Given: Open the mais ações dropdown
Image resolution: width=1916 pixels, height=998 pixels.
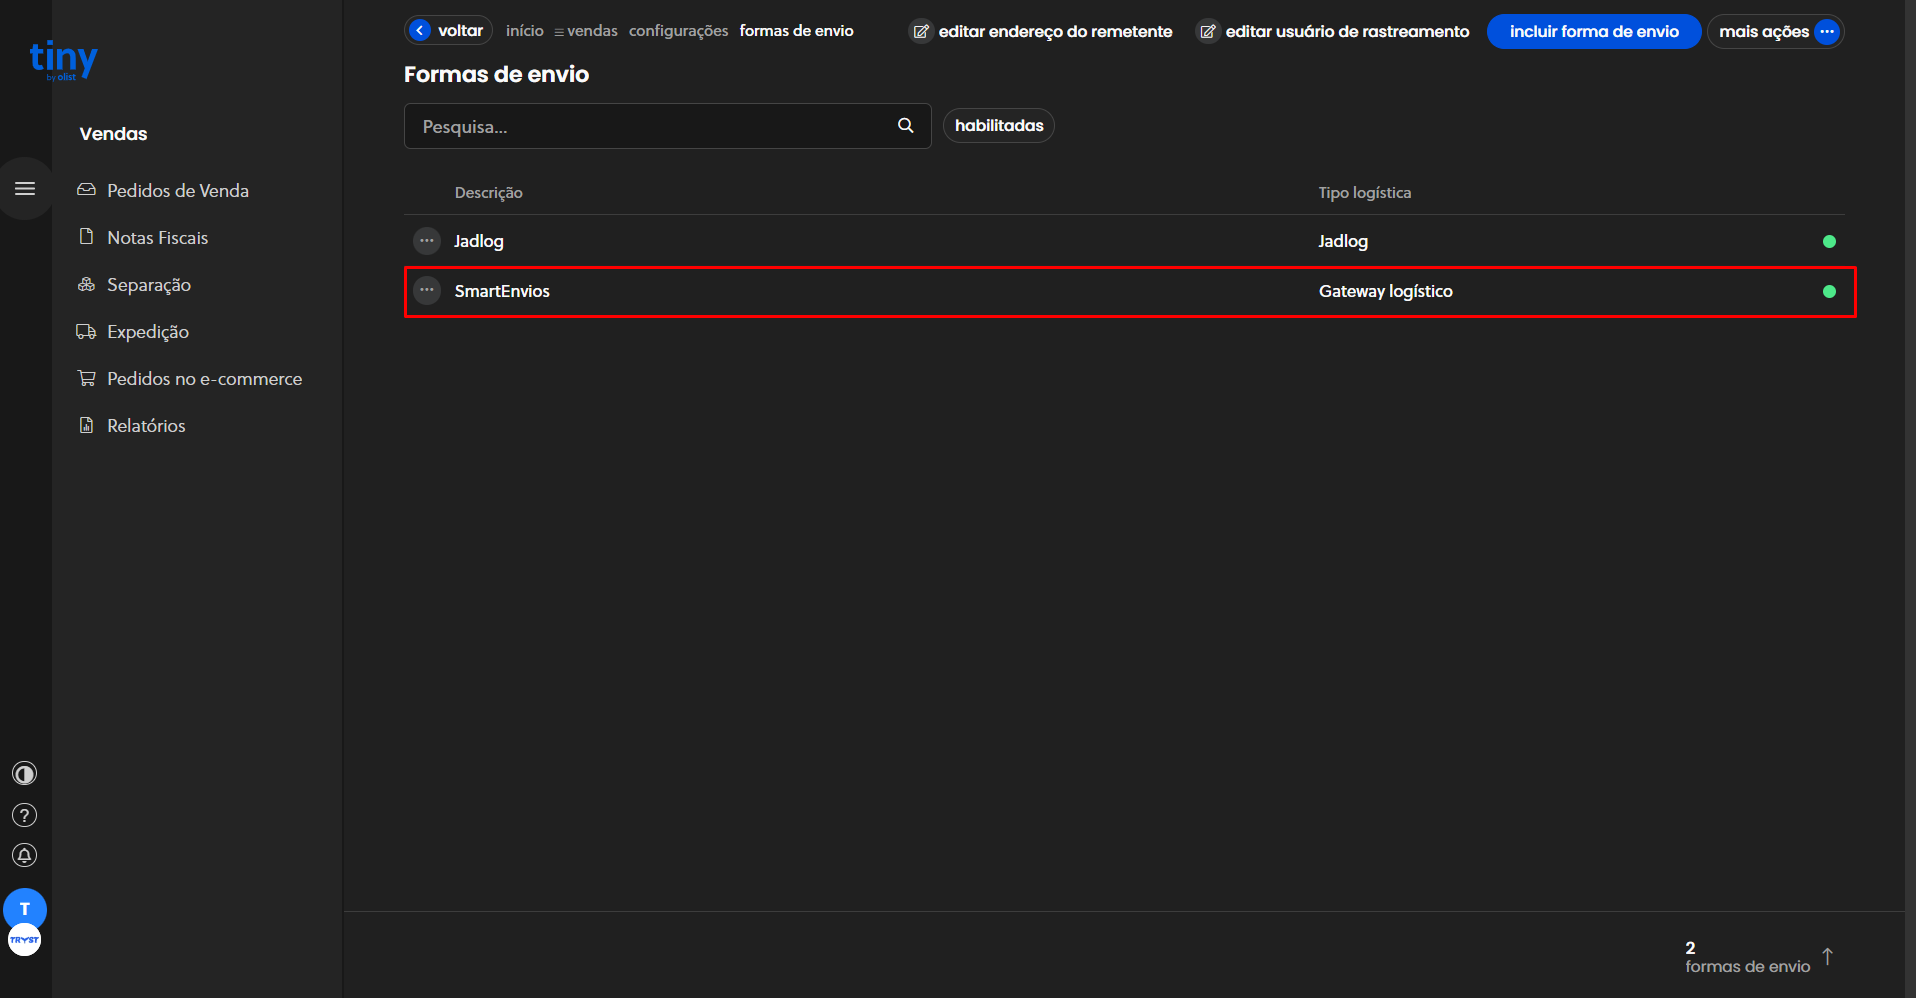Looking at the screenshot, I should click(1775, 32).
